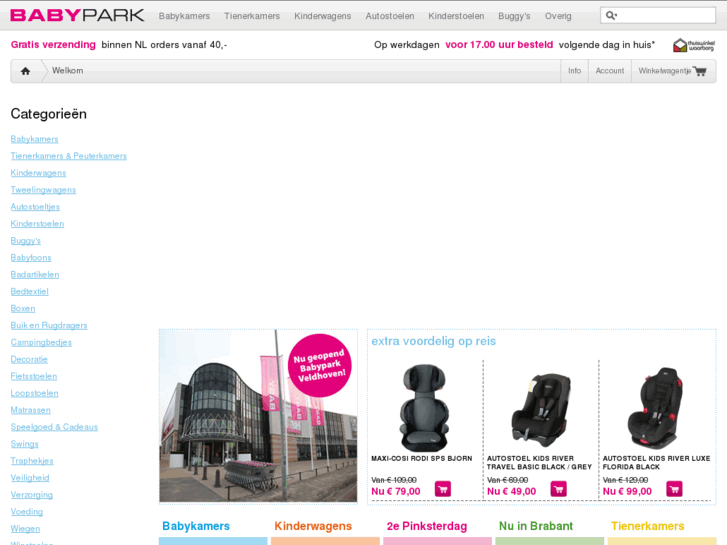This screenshot has width=727, height=545.
Task: Open Voeding category
Action: pos(26,512)
